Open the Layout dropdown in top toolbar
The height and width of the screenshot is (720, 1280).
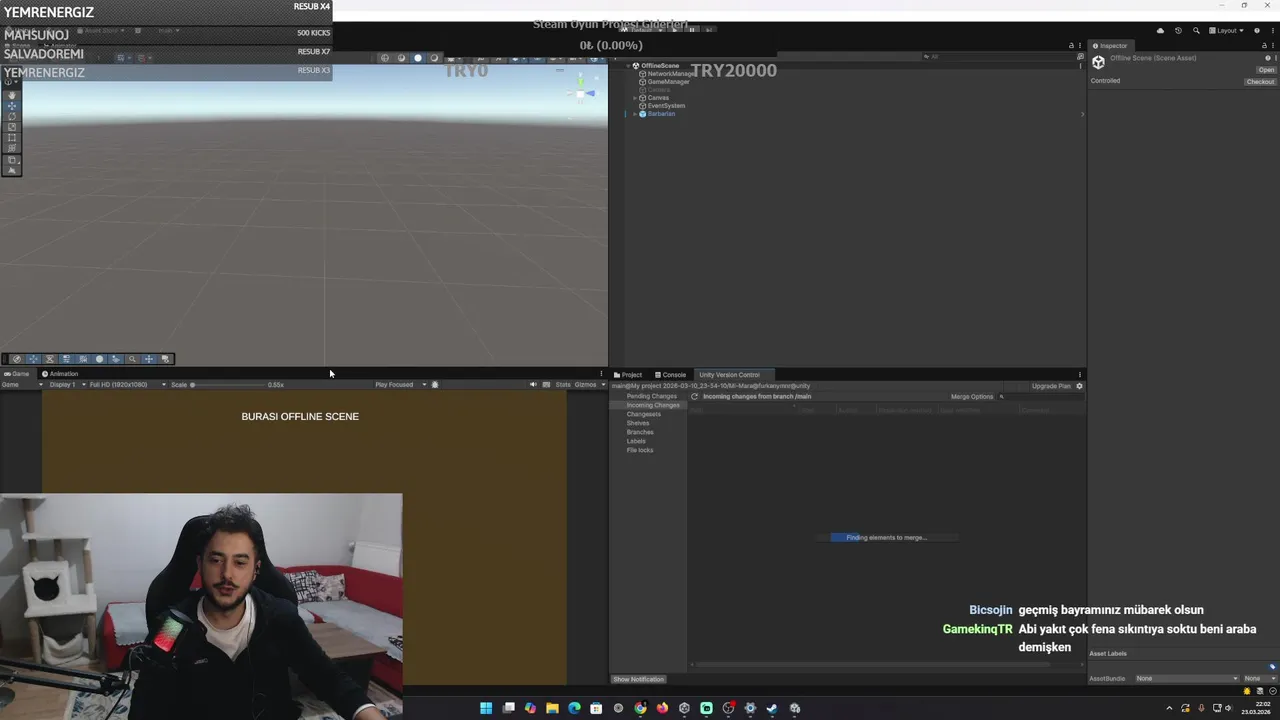(1228, 31)
